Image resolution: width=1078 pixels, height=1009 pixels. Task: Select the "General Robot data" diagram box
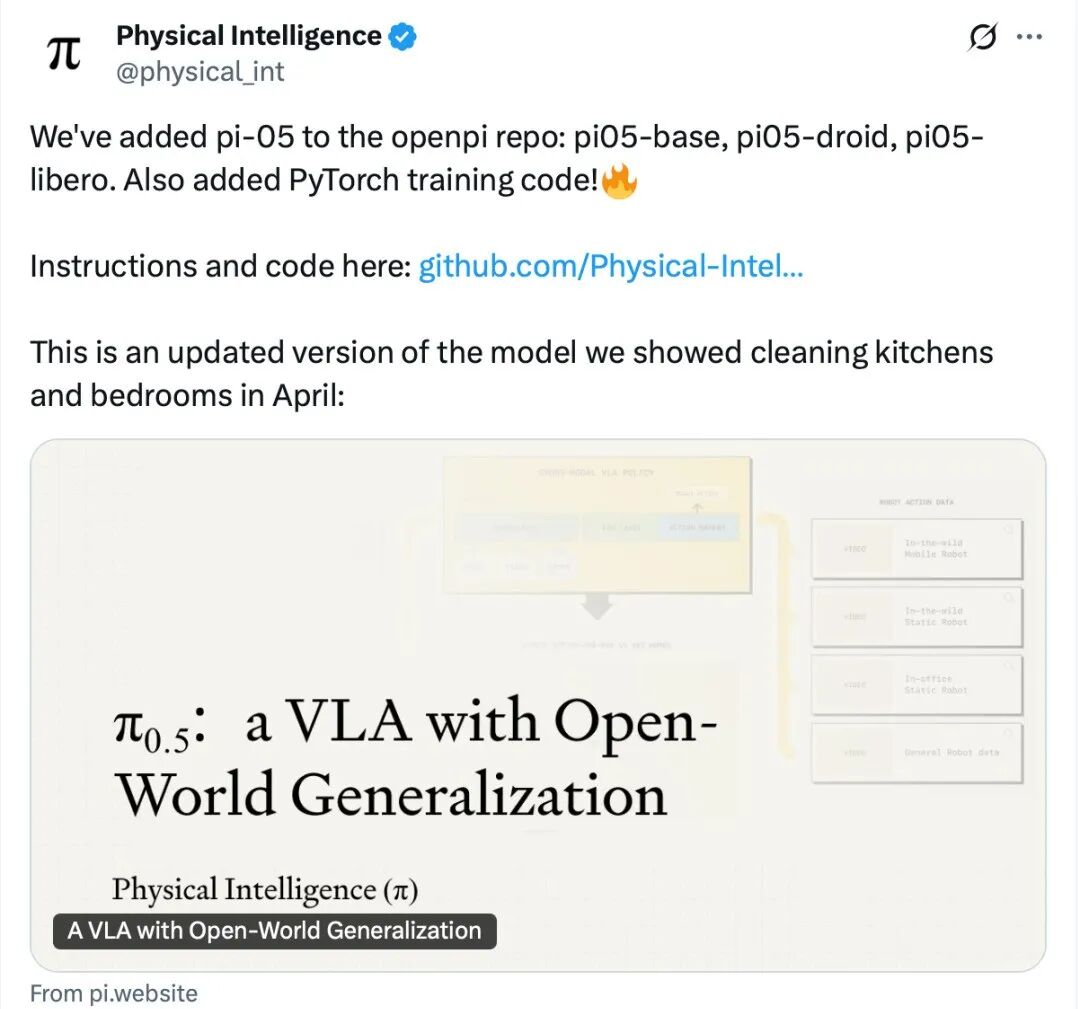click(x=917, y=752)
